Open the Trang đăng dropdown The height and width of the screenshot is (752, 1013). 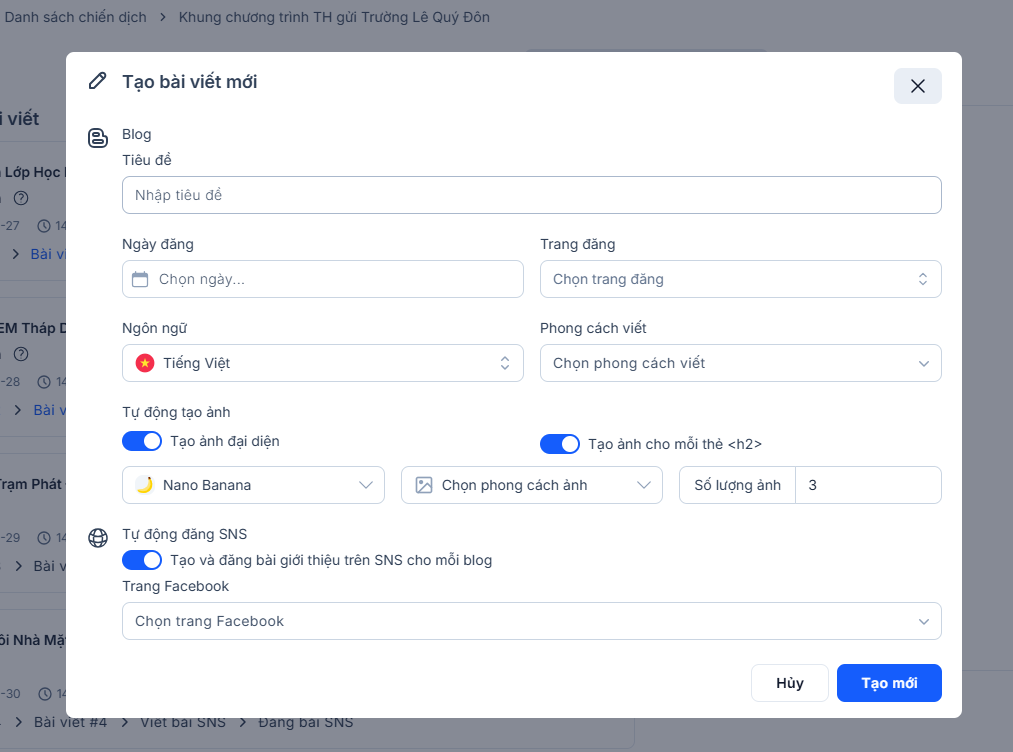(x=740, y=279)
